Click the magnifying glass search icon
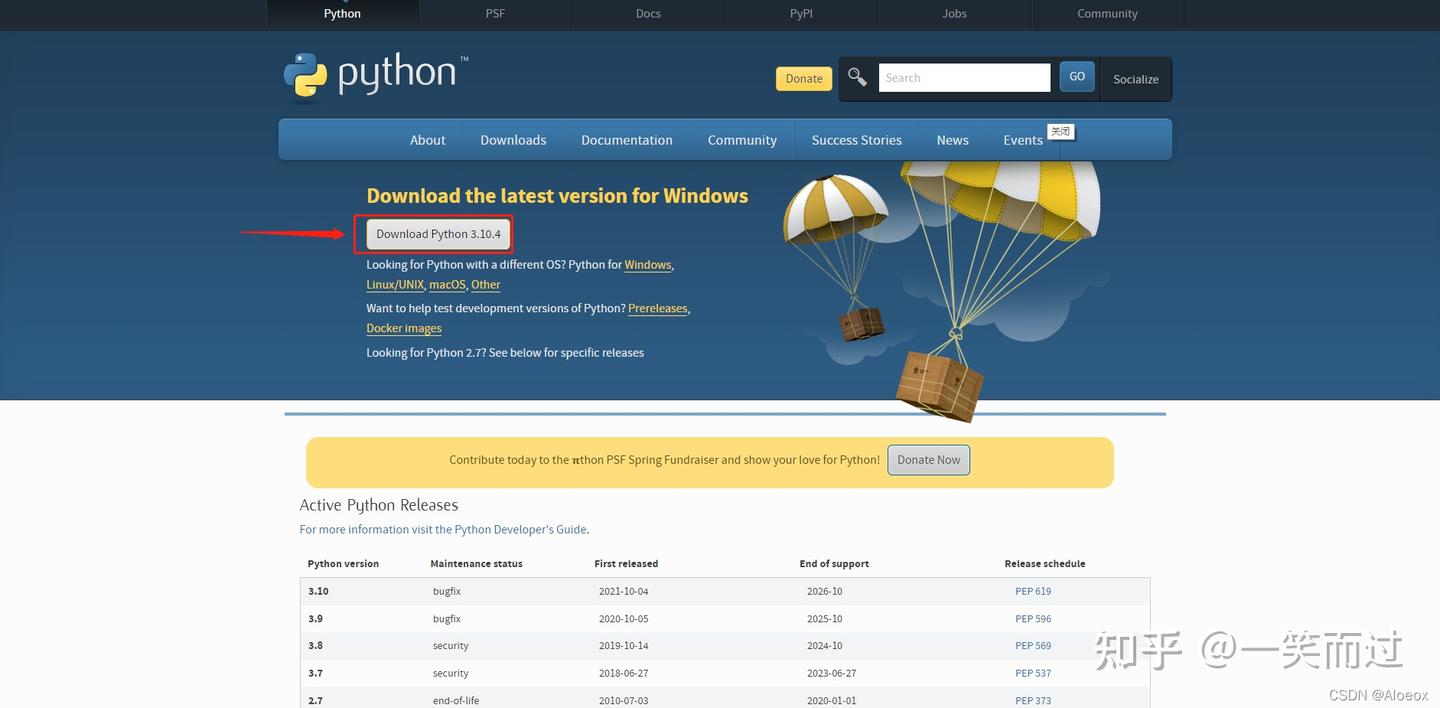This screenshot has width=1440, height=708. (857, 76)
